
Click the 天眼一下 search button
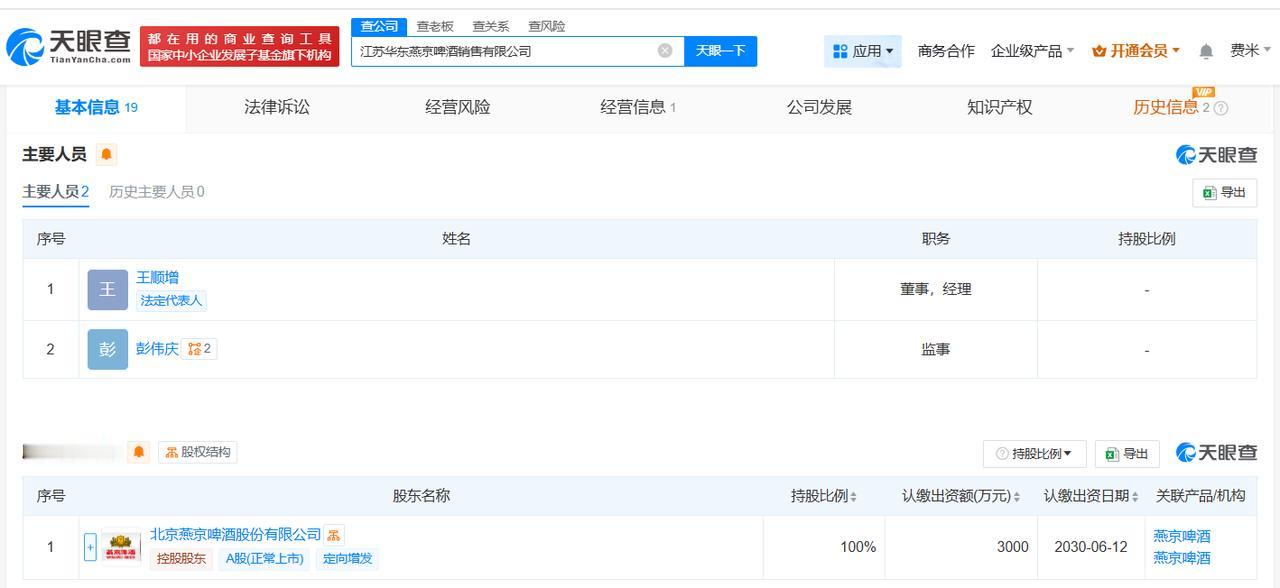(x=720, y=51)
